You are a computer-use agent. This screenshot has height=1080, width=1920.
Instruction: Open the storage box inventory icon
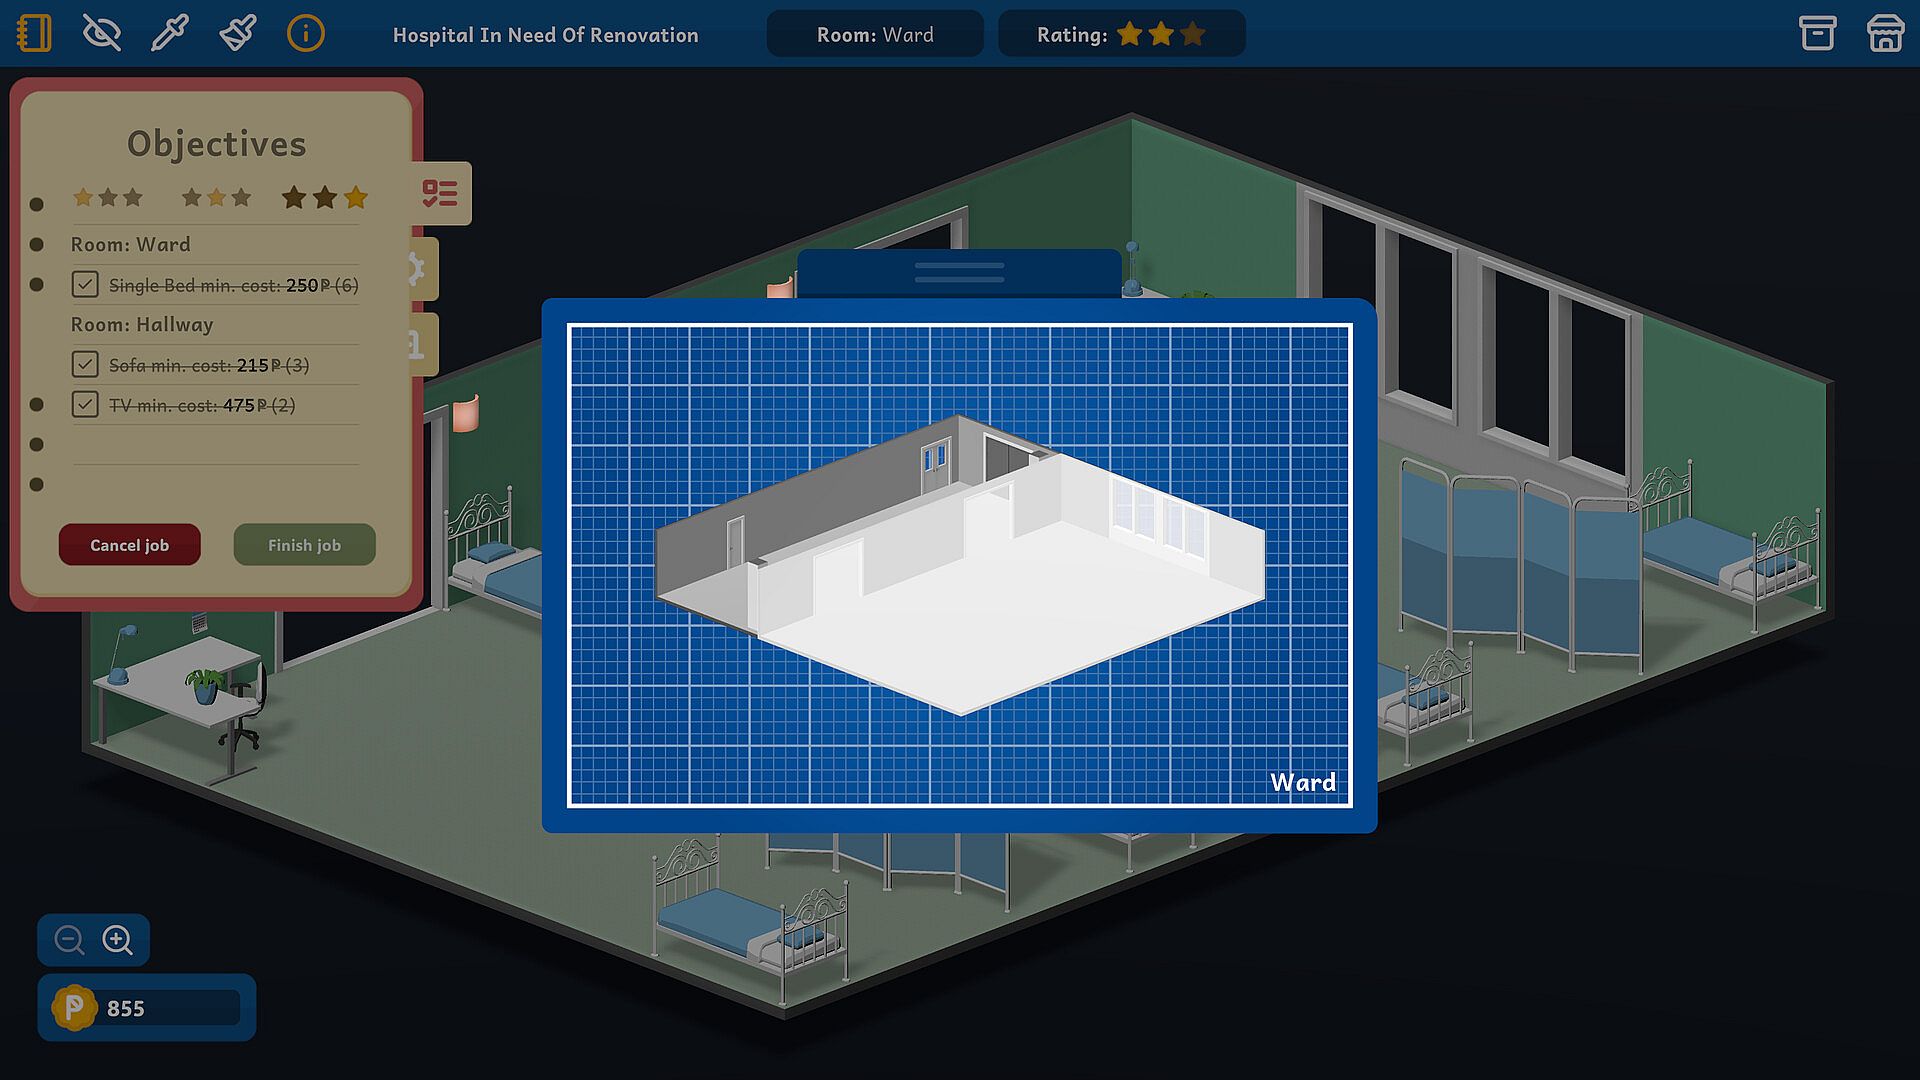[1817, 34]
